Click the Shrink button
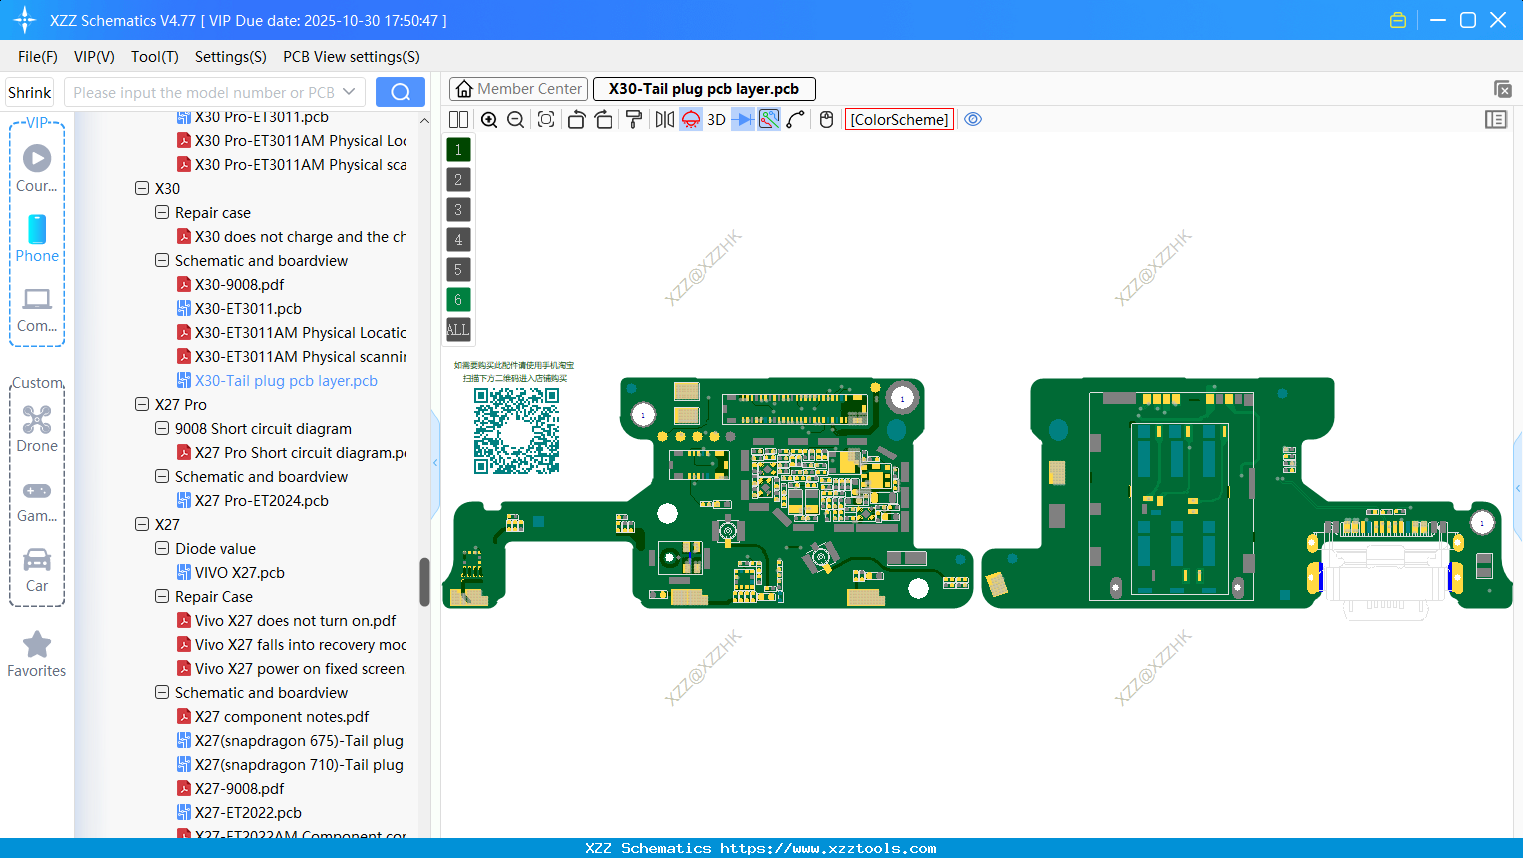Screen dimensions: 1523x858 (29, 91)
